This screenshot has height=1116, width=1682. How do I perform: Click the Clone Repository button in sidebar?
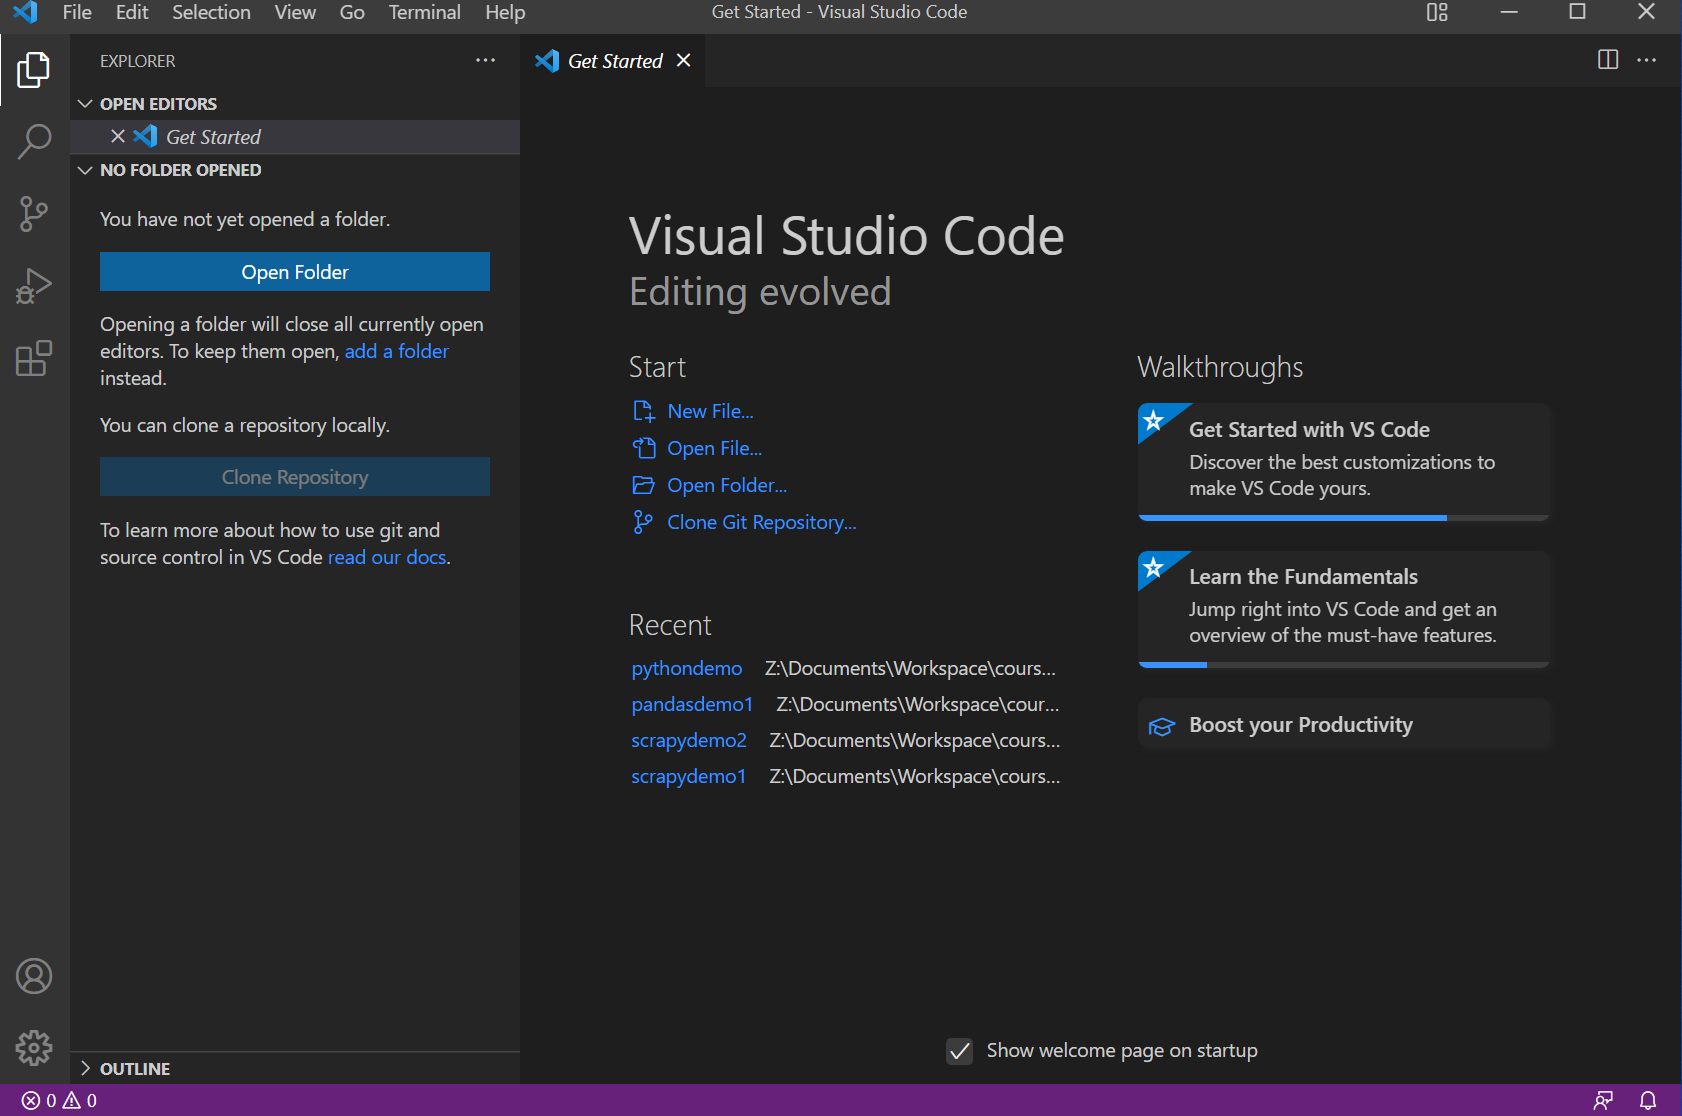click(295, 477)
